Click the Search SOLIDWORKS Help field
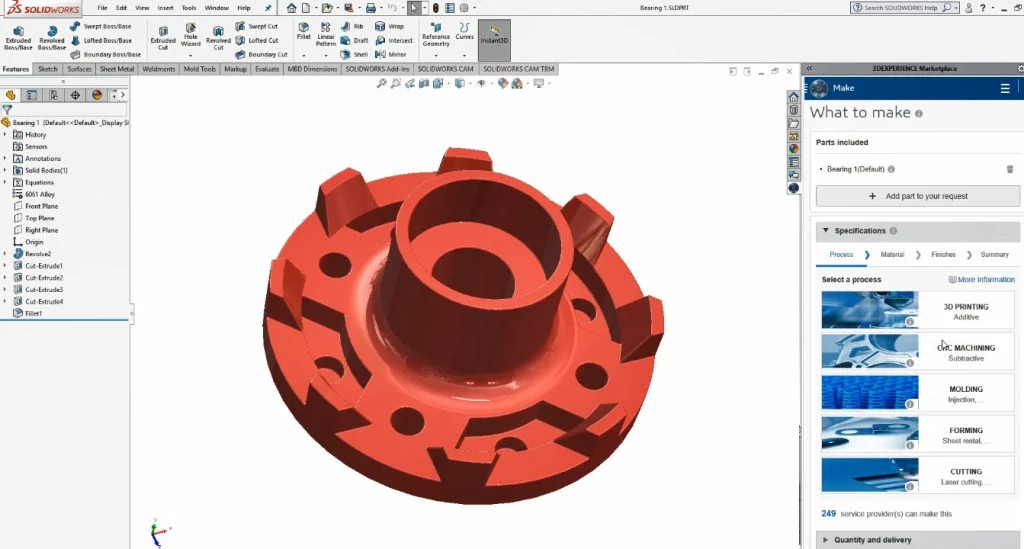 (x=901, y=7)
